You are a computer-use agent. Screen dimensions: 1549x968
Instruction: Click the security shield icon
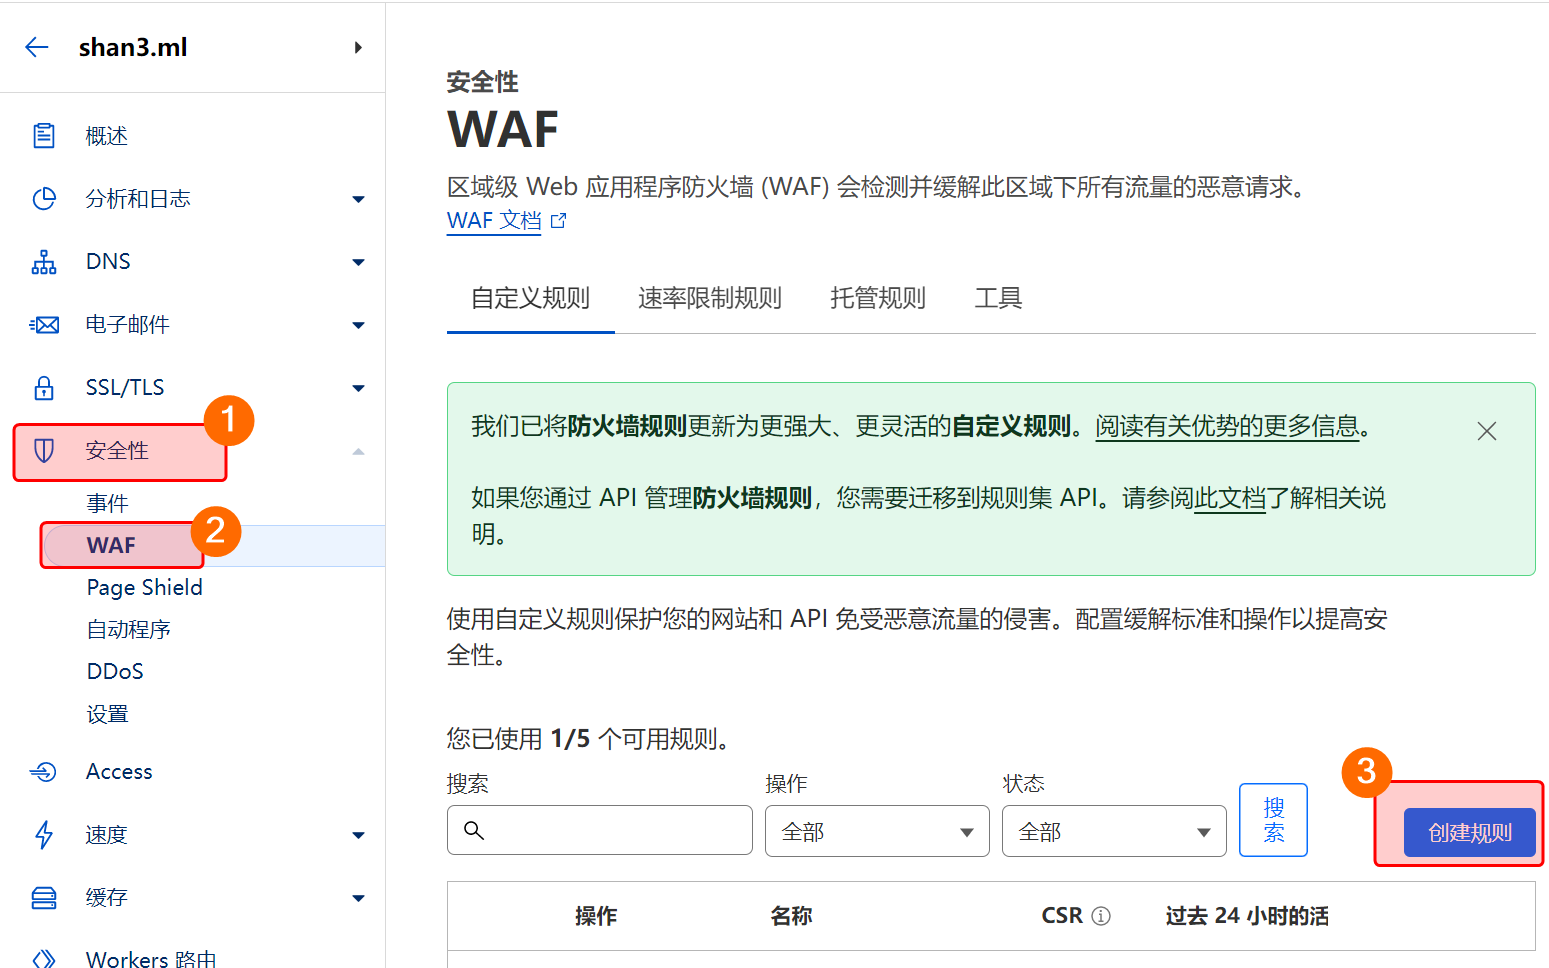click(x=44, y=451)
